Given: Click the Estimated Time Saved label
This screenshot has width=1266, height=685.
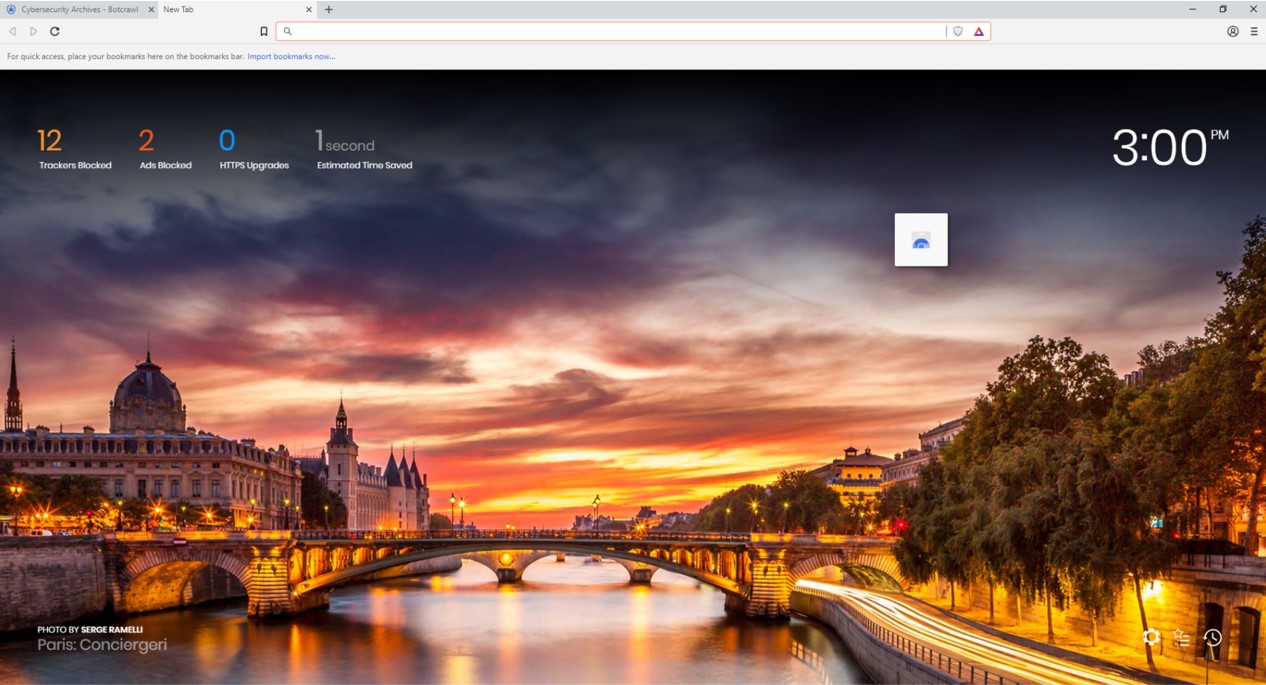Looking at the screenshot, I should coord(365,165).
